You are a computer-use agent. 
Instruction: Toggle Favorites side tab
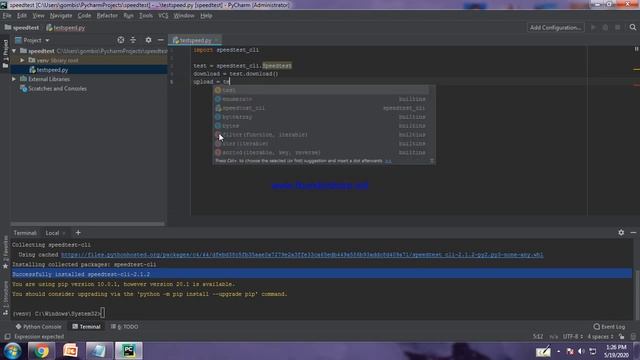(5, 252)
